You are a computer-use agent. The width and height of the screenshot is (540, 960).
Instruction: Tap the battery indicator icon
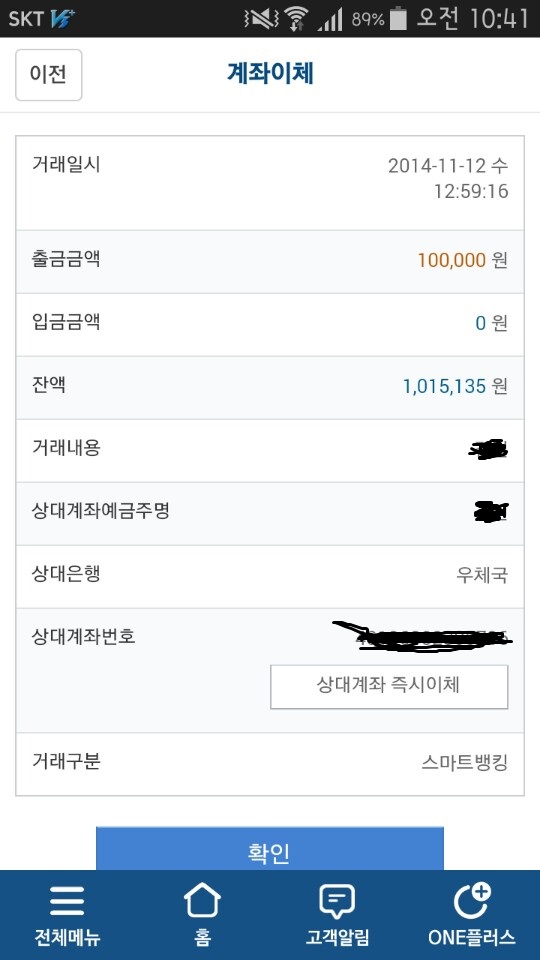click(x=398, y=18)
